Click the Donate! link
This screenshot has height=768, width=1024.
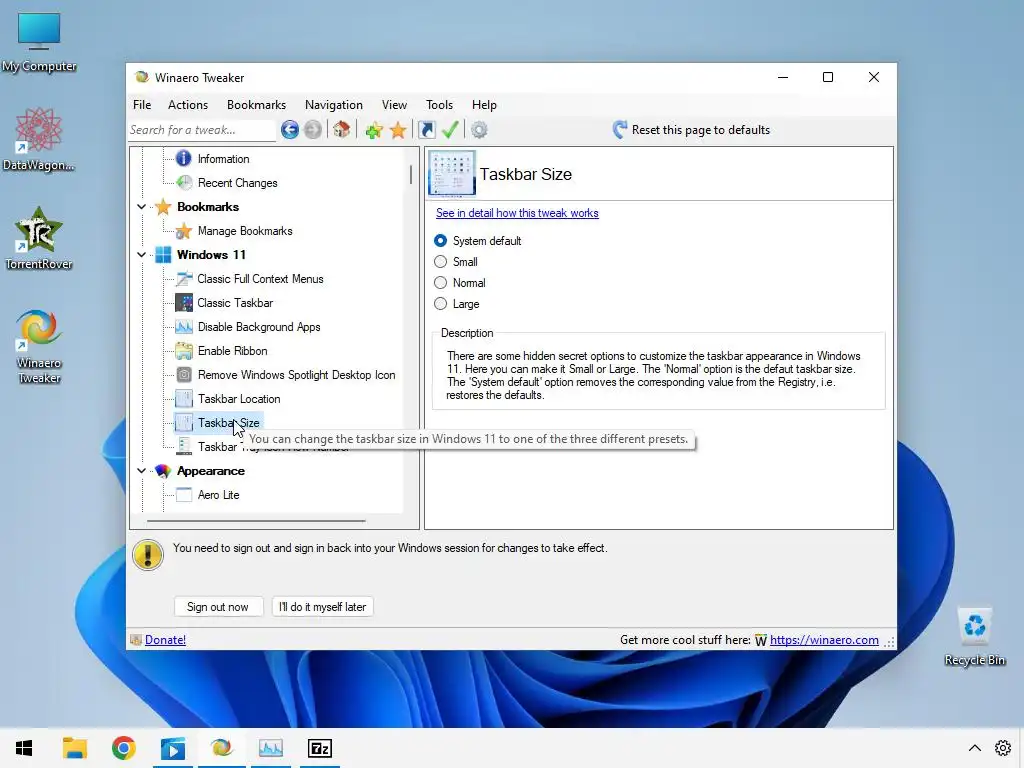point(165,640)
